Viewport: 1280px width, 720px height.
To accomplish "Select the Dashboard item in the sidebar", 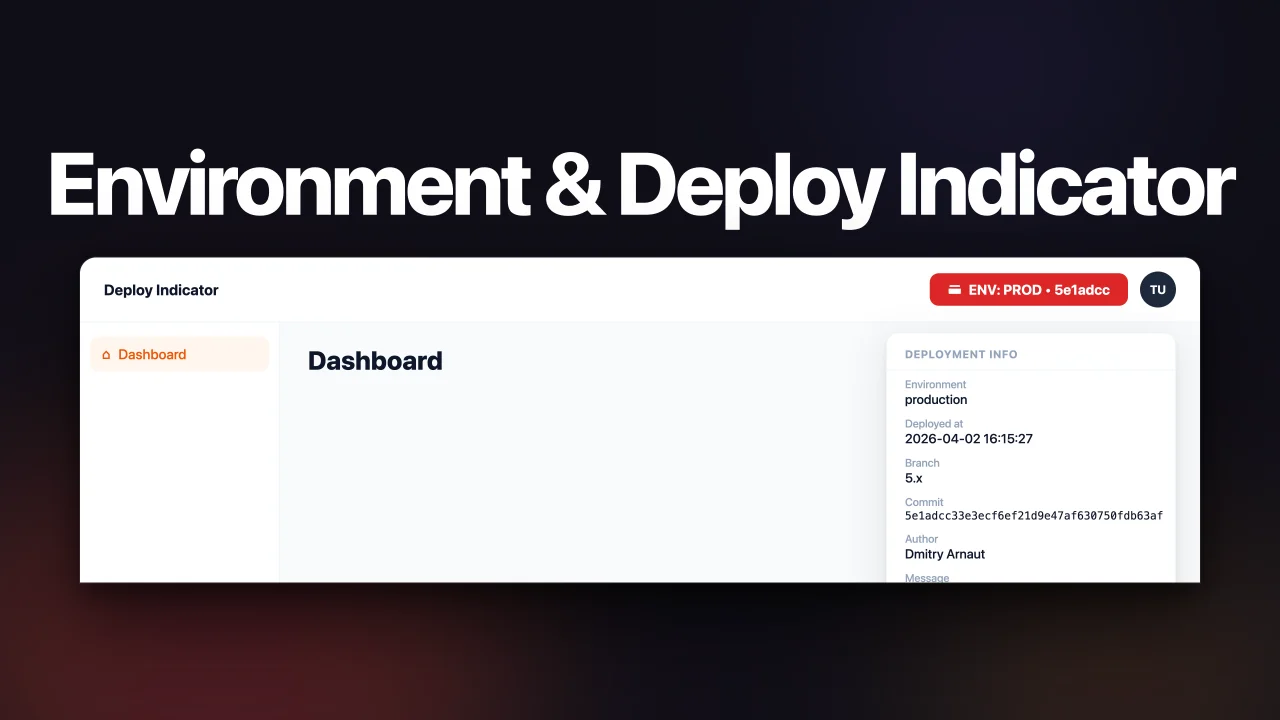I will coord(152,354).
